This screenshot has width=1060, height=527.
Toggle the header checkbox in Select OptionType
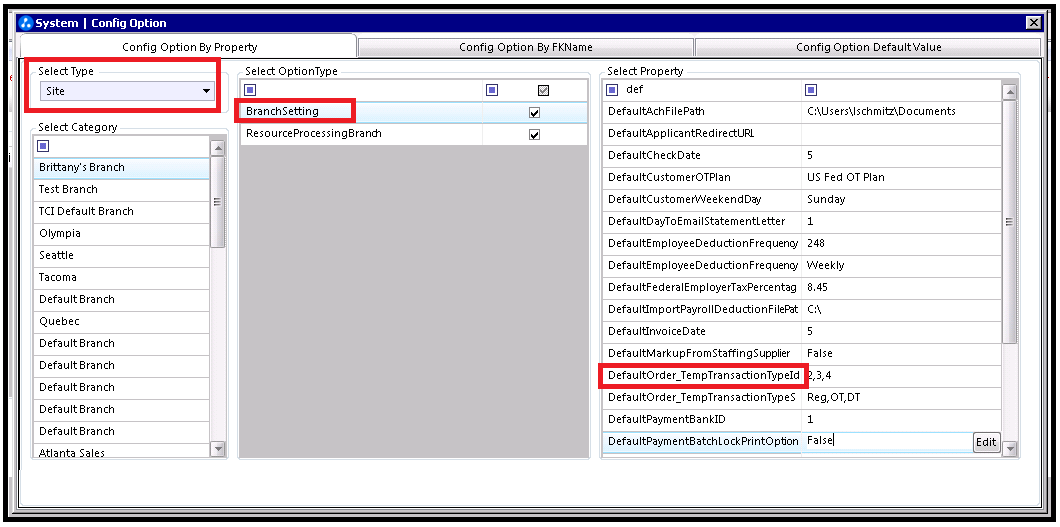click(543, 90)
